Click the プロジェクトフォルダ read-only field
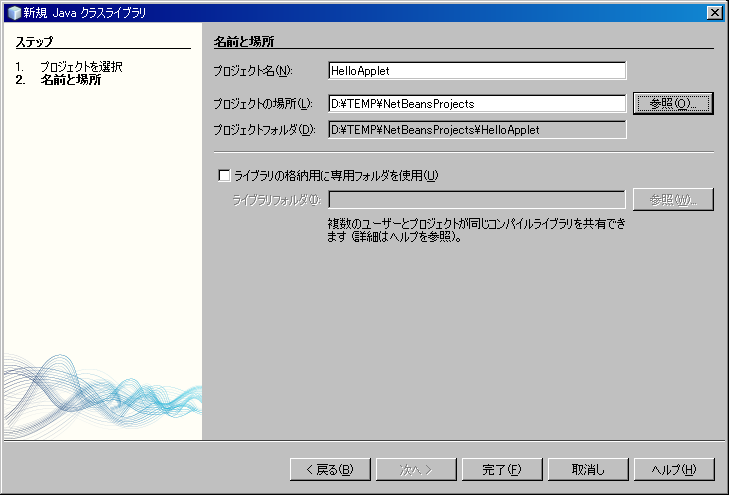Viewport: 729px width, 495px height. coord(477,130)
